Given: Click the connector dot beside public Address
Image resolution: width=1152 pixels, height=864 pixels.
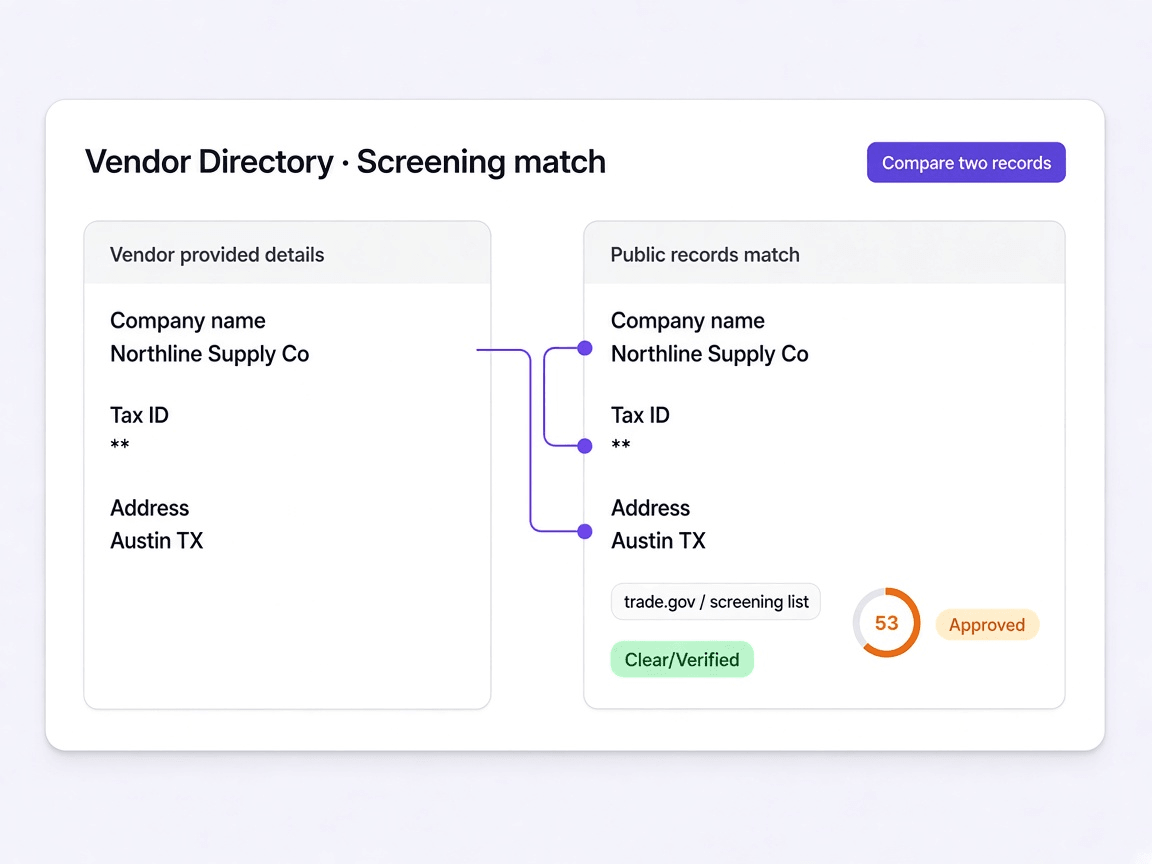Looking at the screenshot, I should pos(585,531).
